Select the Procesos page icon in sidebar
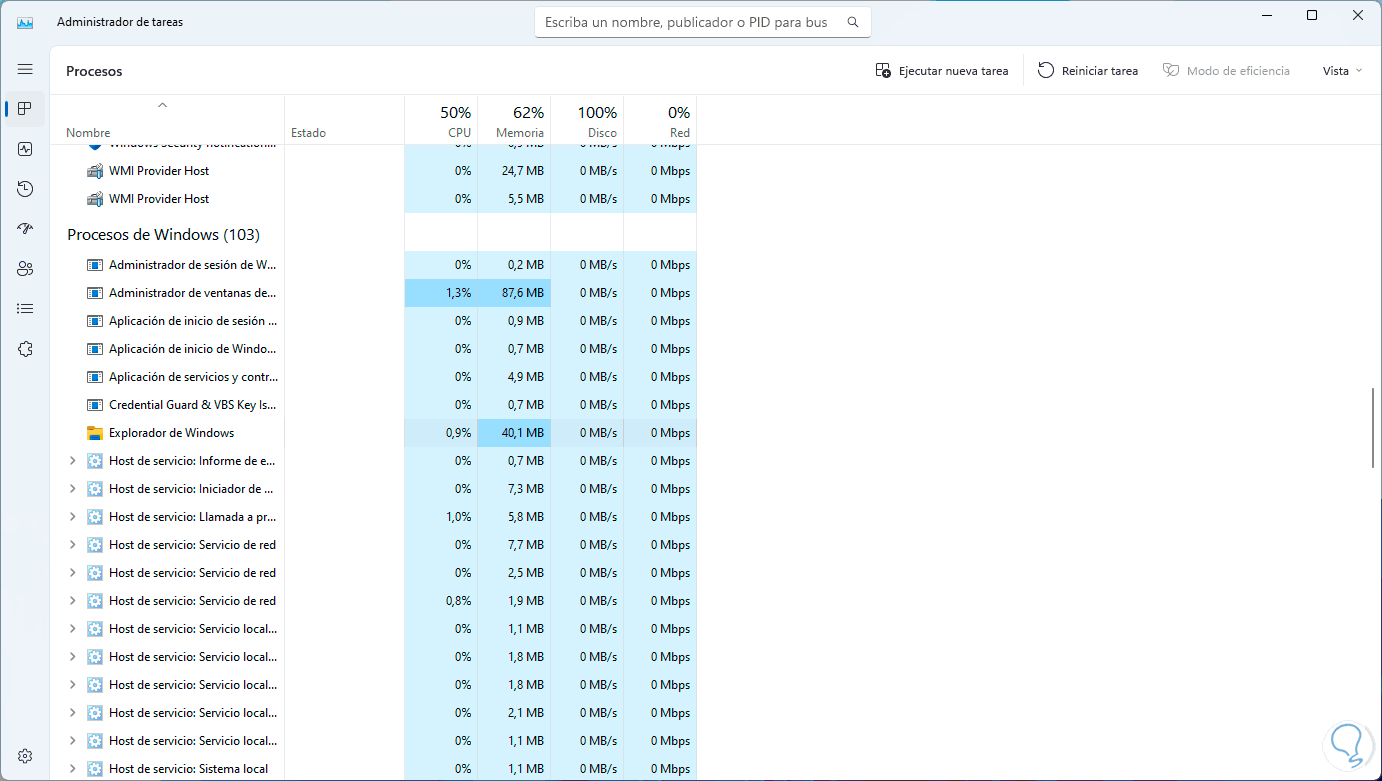The width and height of the screenshot is (1382, 781). (25, 109)
